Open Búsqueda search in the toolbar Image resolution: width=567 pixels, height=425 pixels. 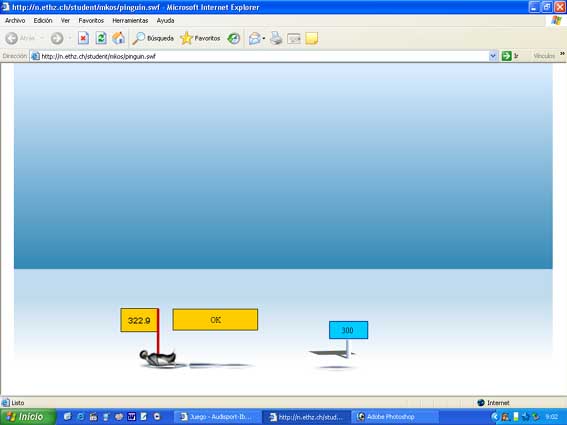[x=153, y=38]
